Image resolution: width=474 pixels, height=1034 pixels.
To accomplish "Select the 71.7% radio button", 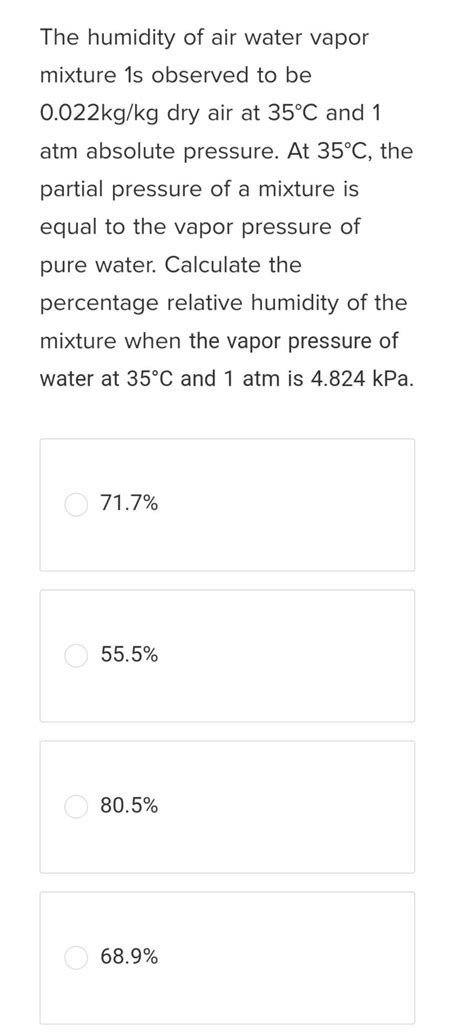I will pyautogui.click(x=76, y=505).
